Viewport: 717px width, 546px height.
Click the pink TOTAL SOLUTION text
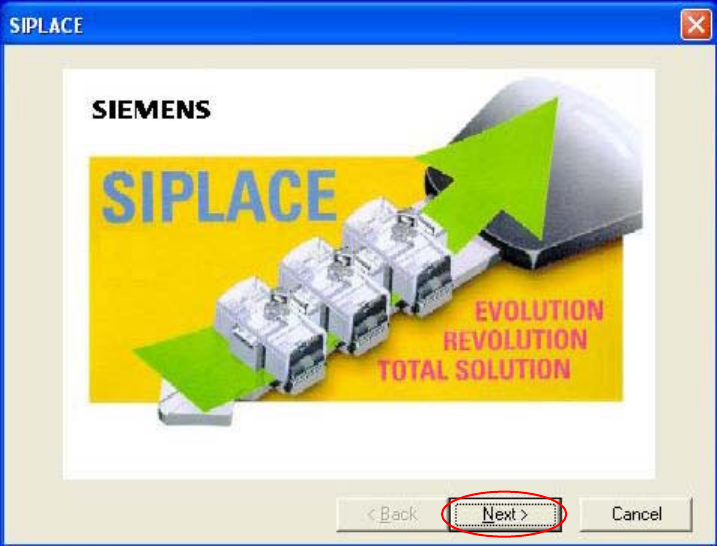pos(474,369)
